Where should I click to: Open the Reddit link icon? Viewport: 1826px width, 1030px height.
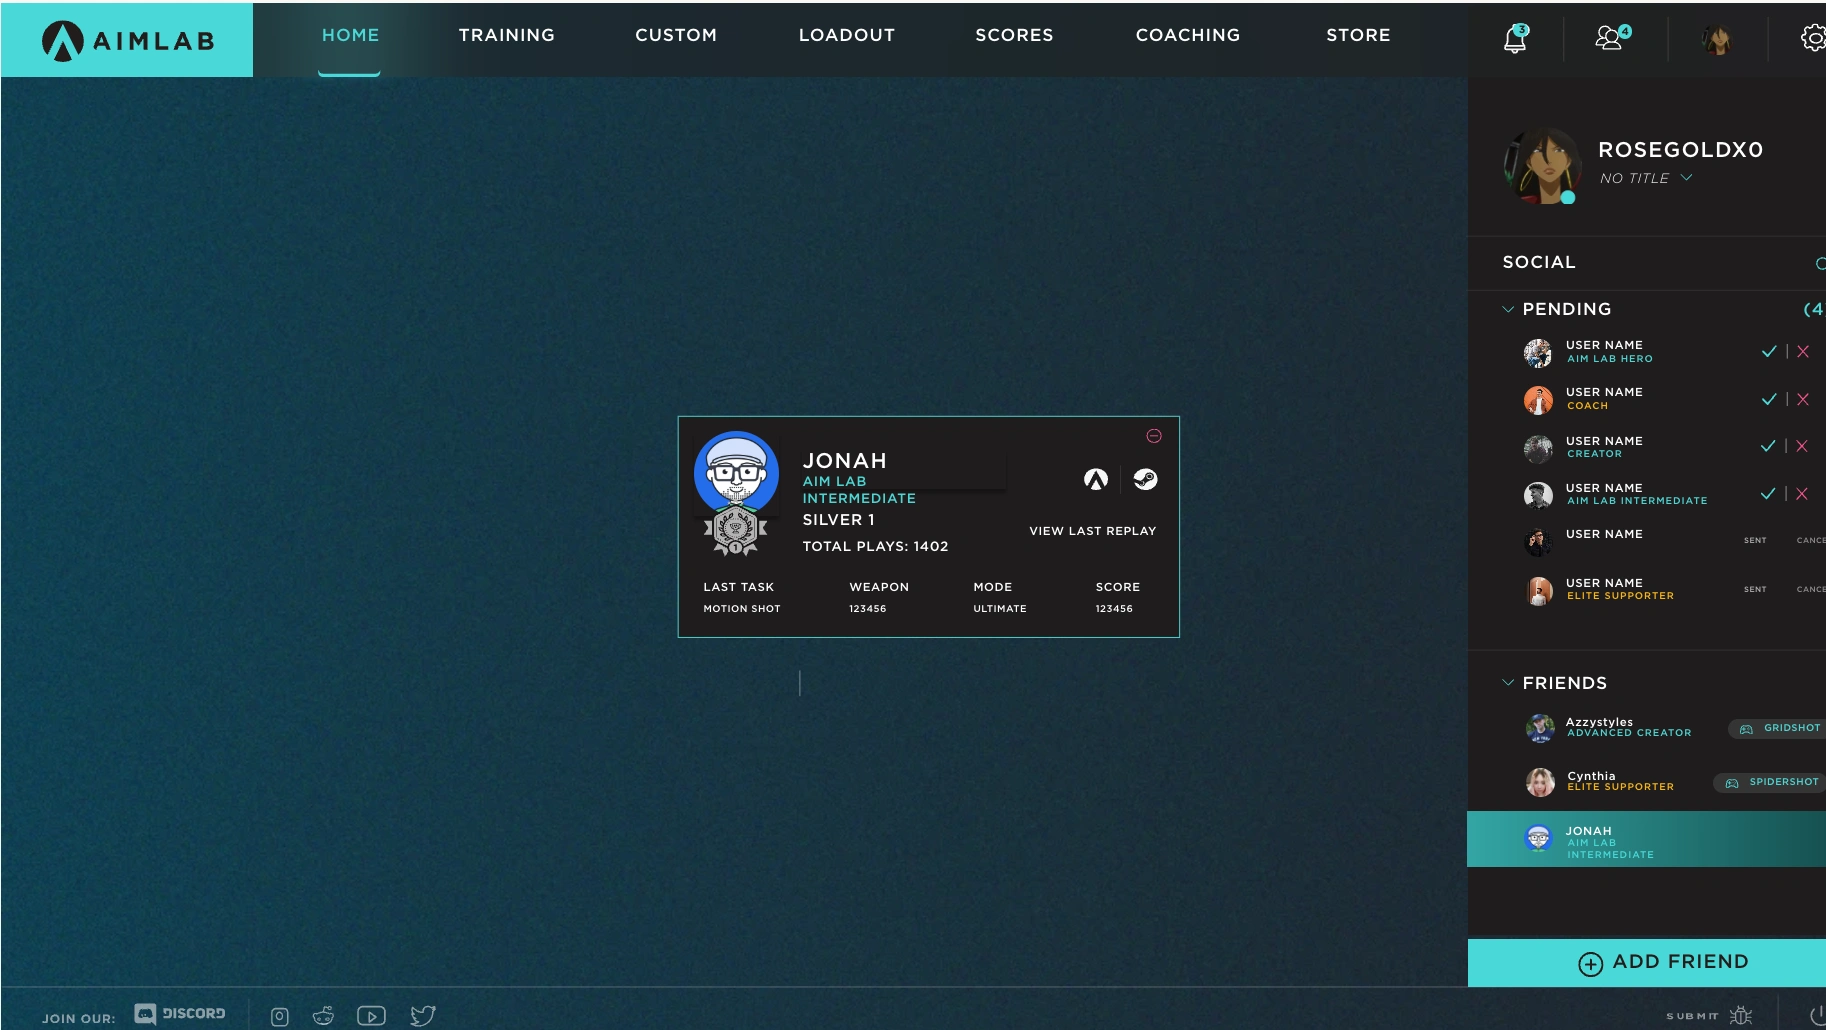point(323,1016)
